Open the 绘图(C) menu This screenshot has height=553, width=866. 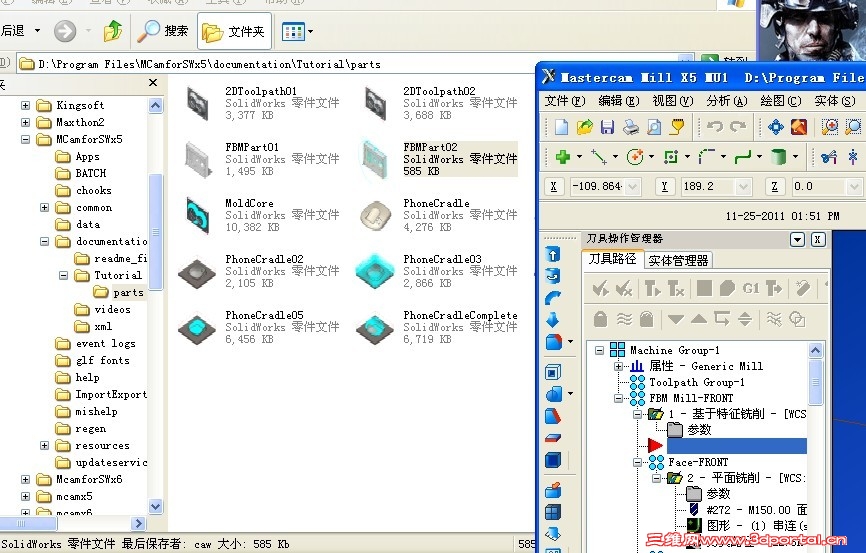click(x=780, y=101)
